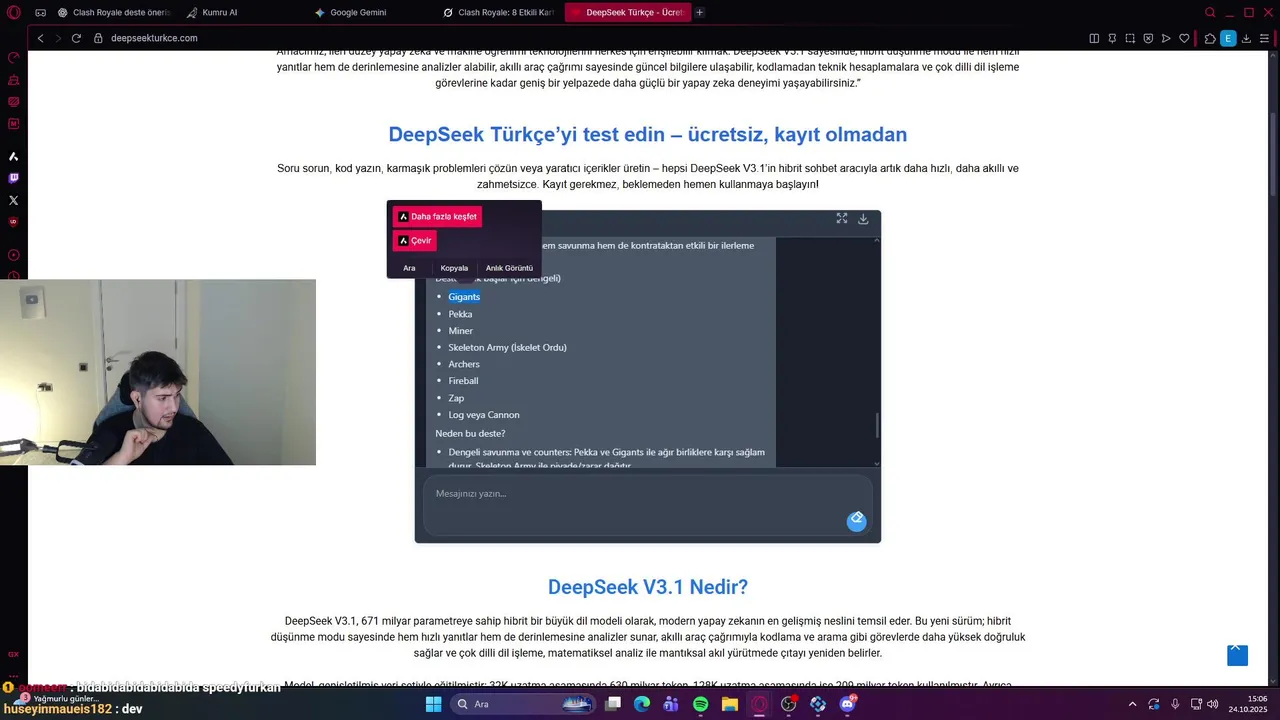Choose Anlık Görüntü in selection popup
The image size is (1280, 720).
[509, 268]
